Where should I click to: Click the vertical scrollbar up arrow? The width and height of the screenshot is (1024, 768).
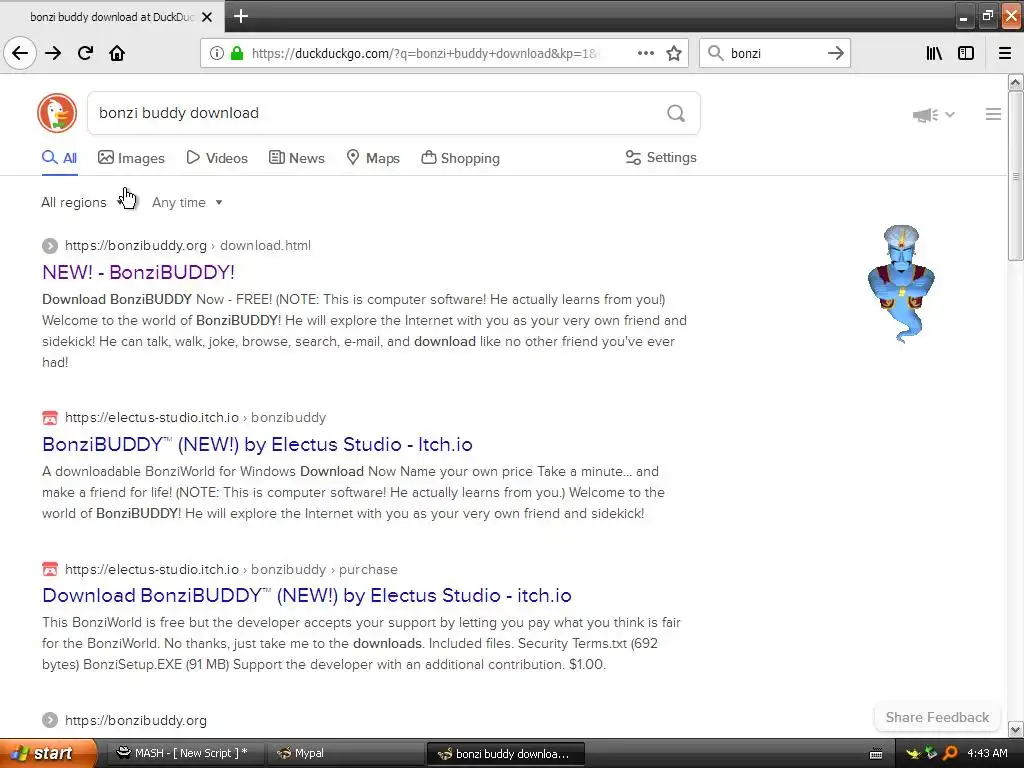coord(1016,82)
